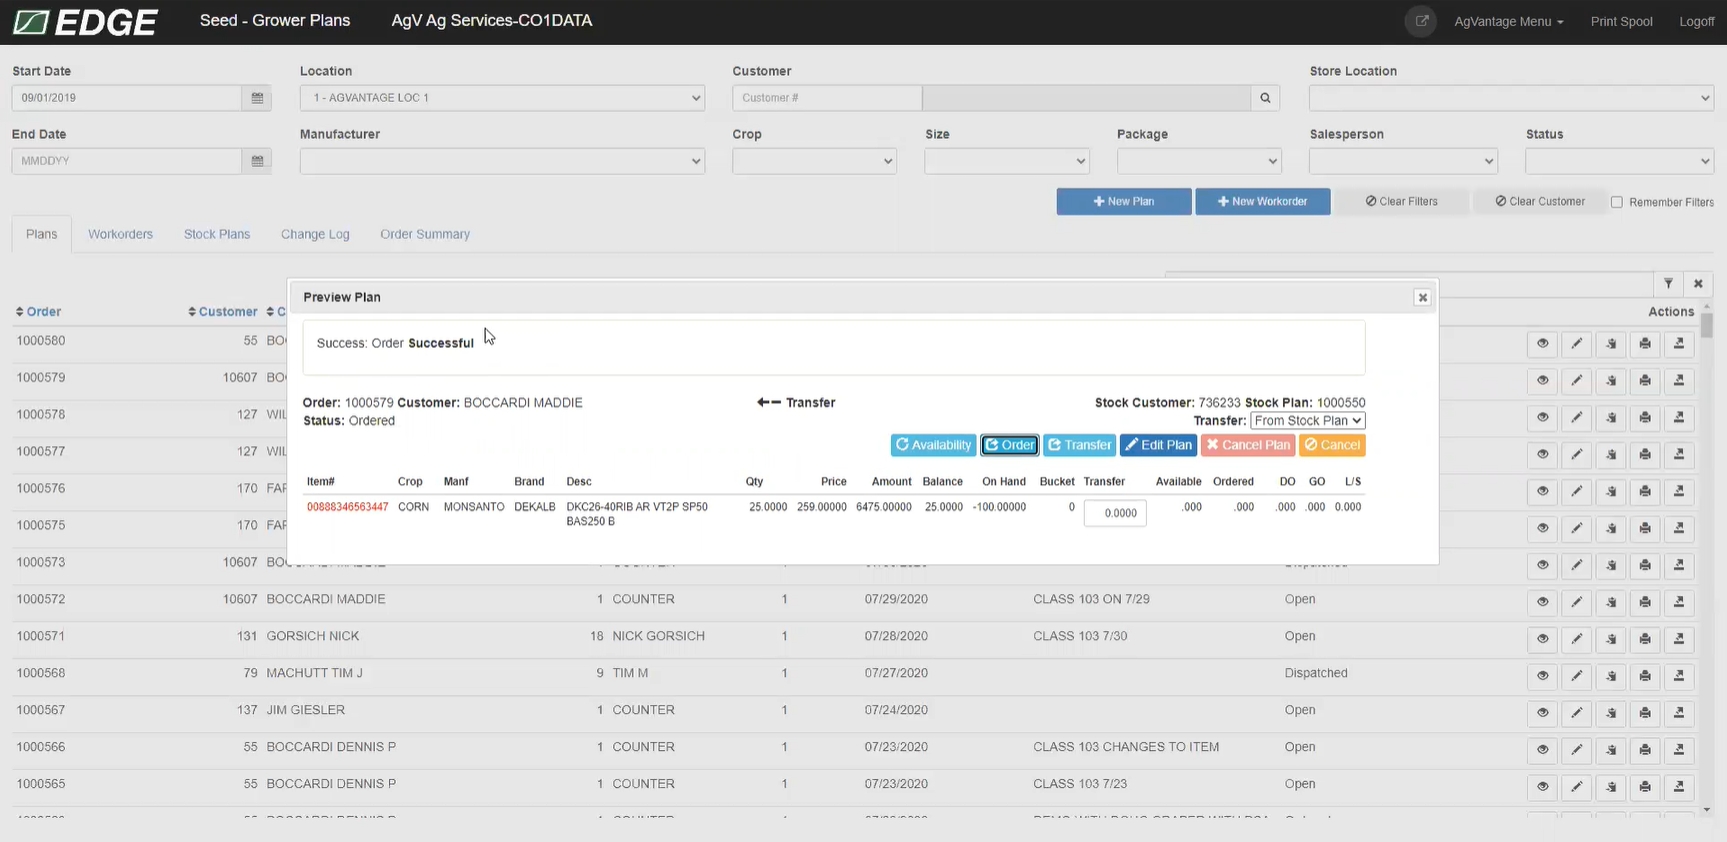Open the Status dropdown

point(1619,161)
